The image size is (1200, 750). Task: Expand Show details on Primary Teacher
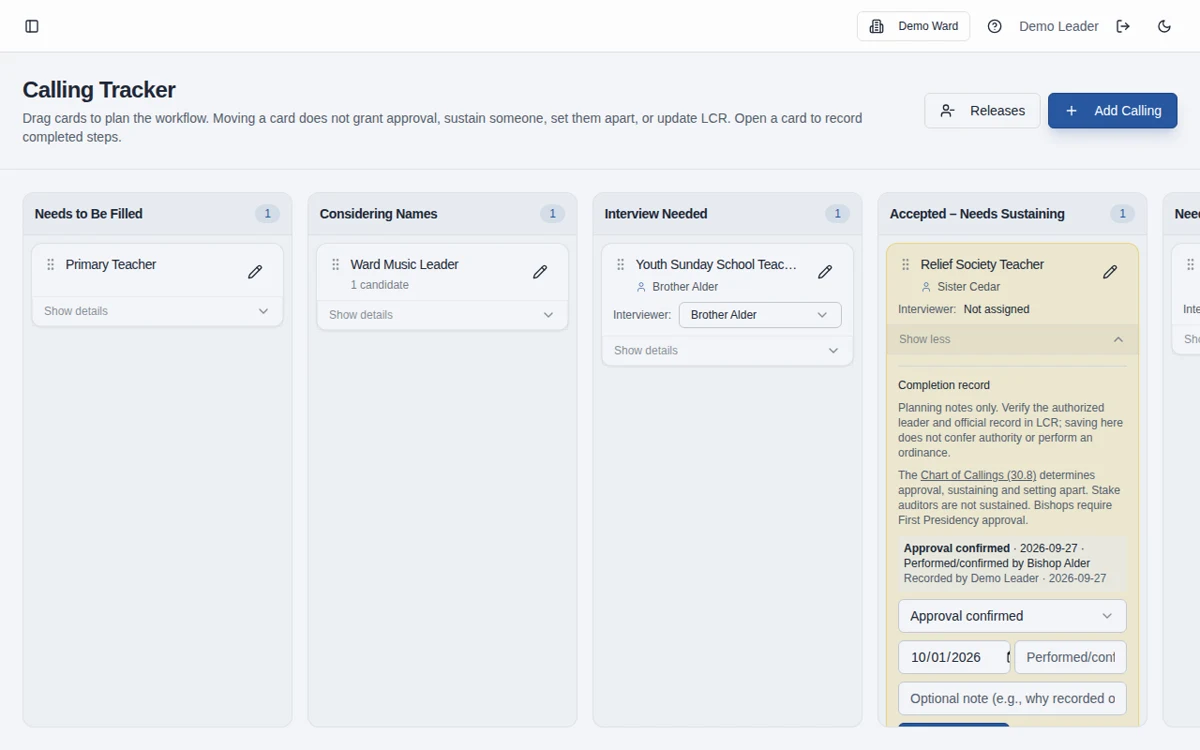click(157, 311)
